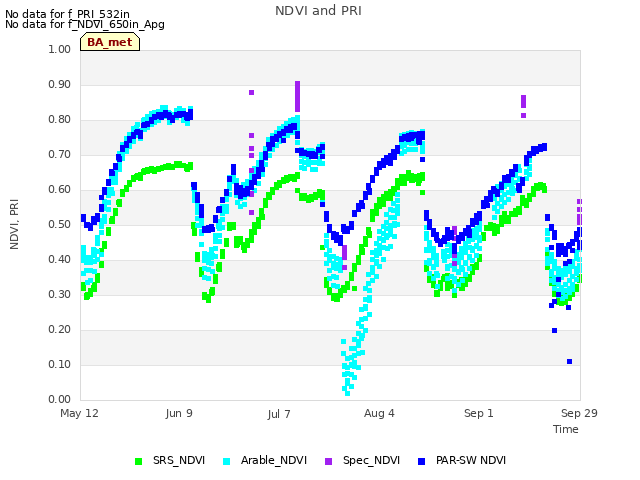Click the 0.00 y-axis tick label

click(x=60, y=399)
